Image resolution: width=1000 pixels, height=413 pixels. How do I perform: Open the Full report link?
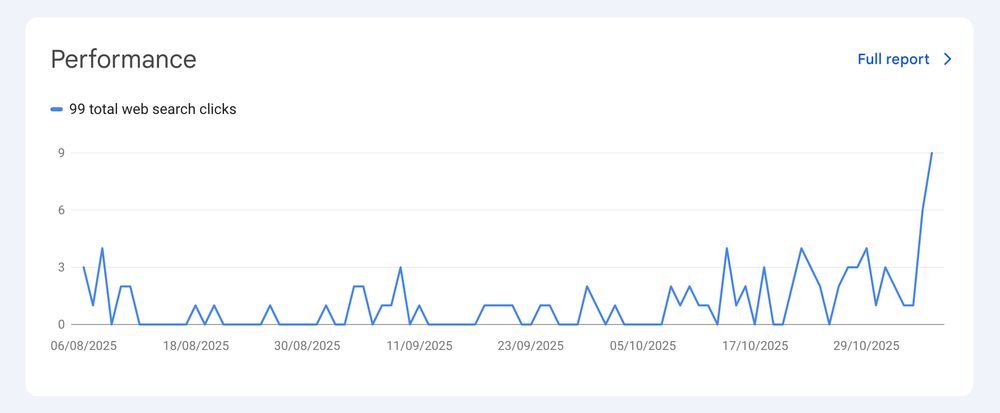(893, 59)
